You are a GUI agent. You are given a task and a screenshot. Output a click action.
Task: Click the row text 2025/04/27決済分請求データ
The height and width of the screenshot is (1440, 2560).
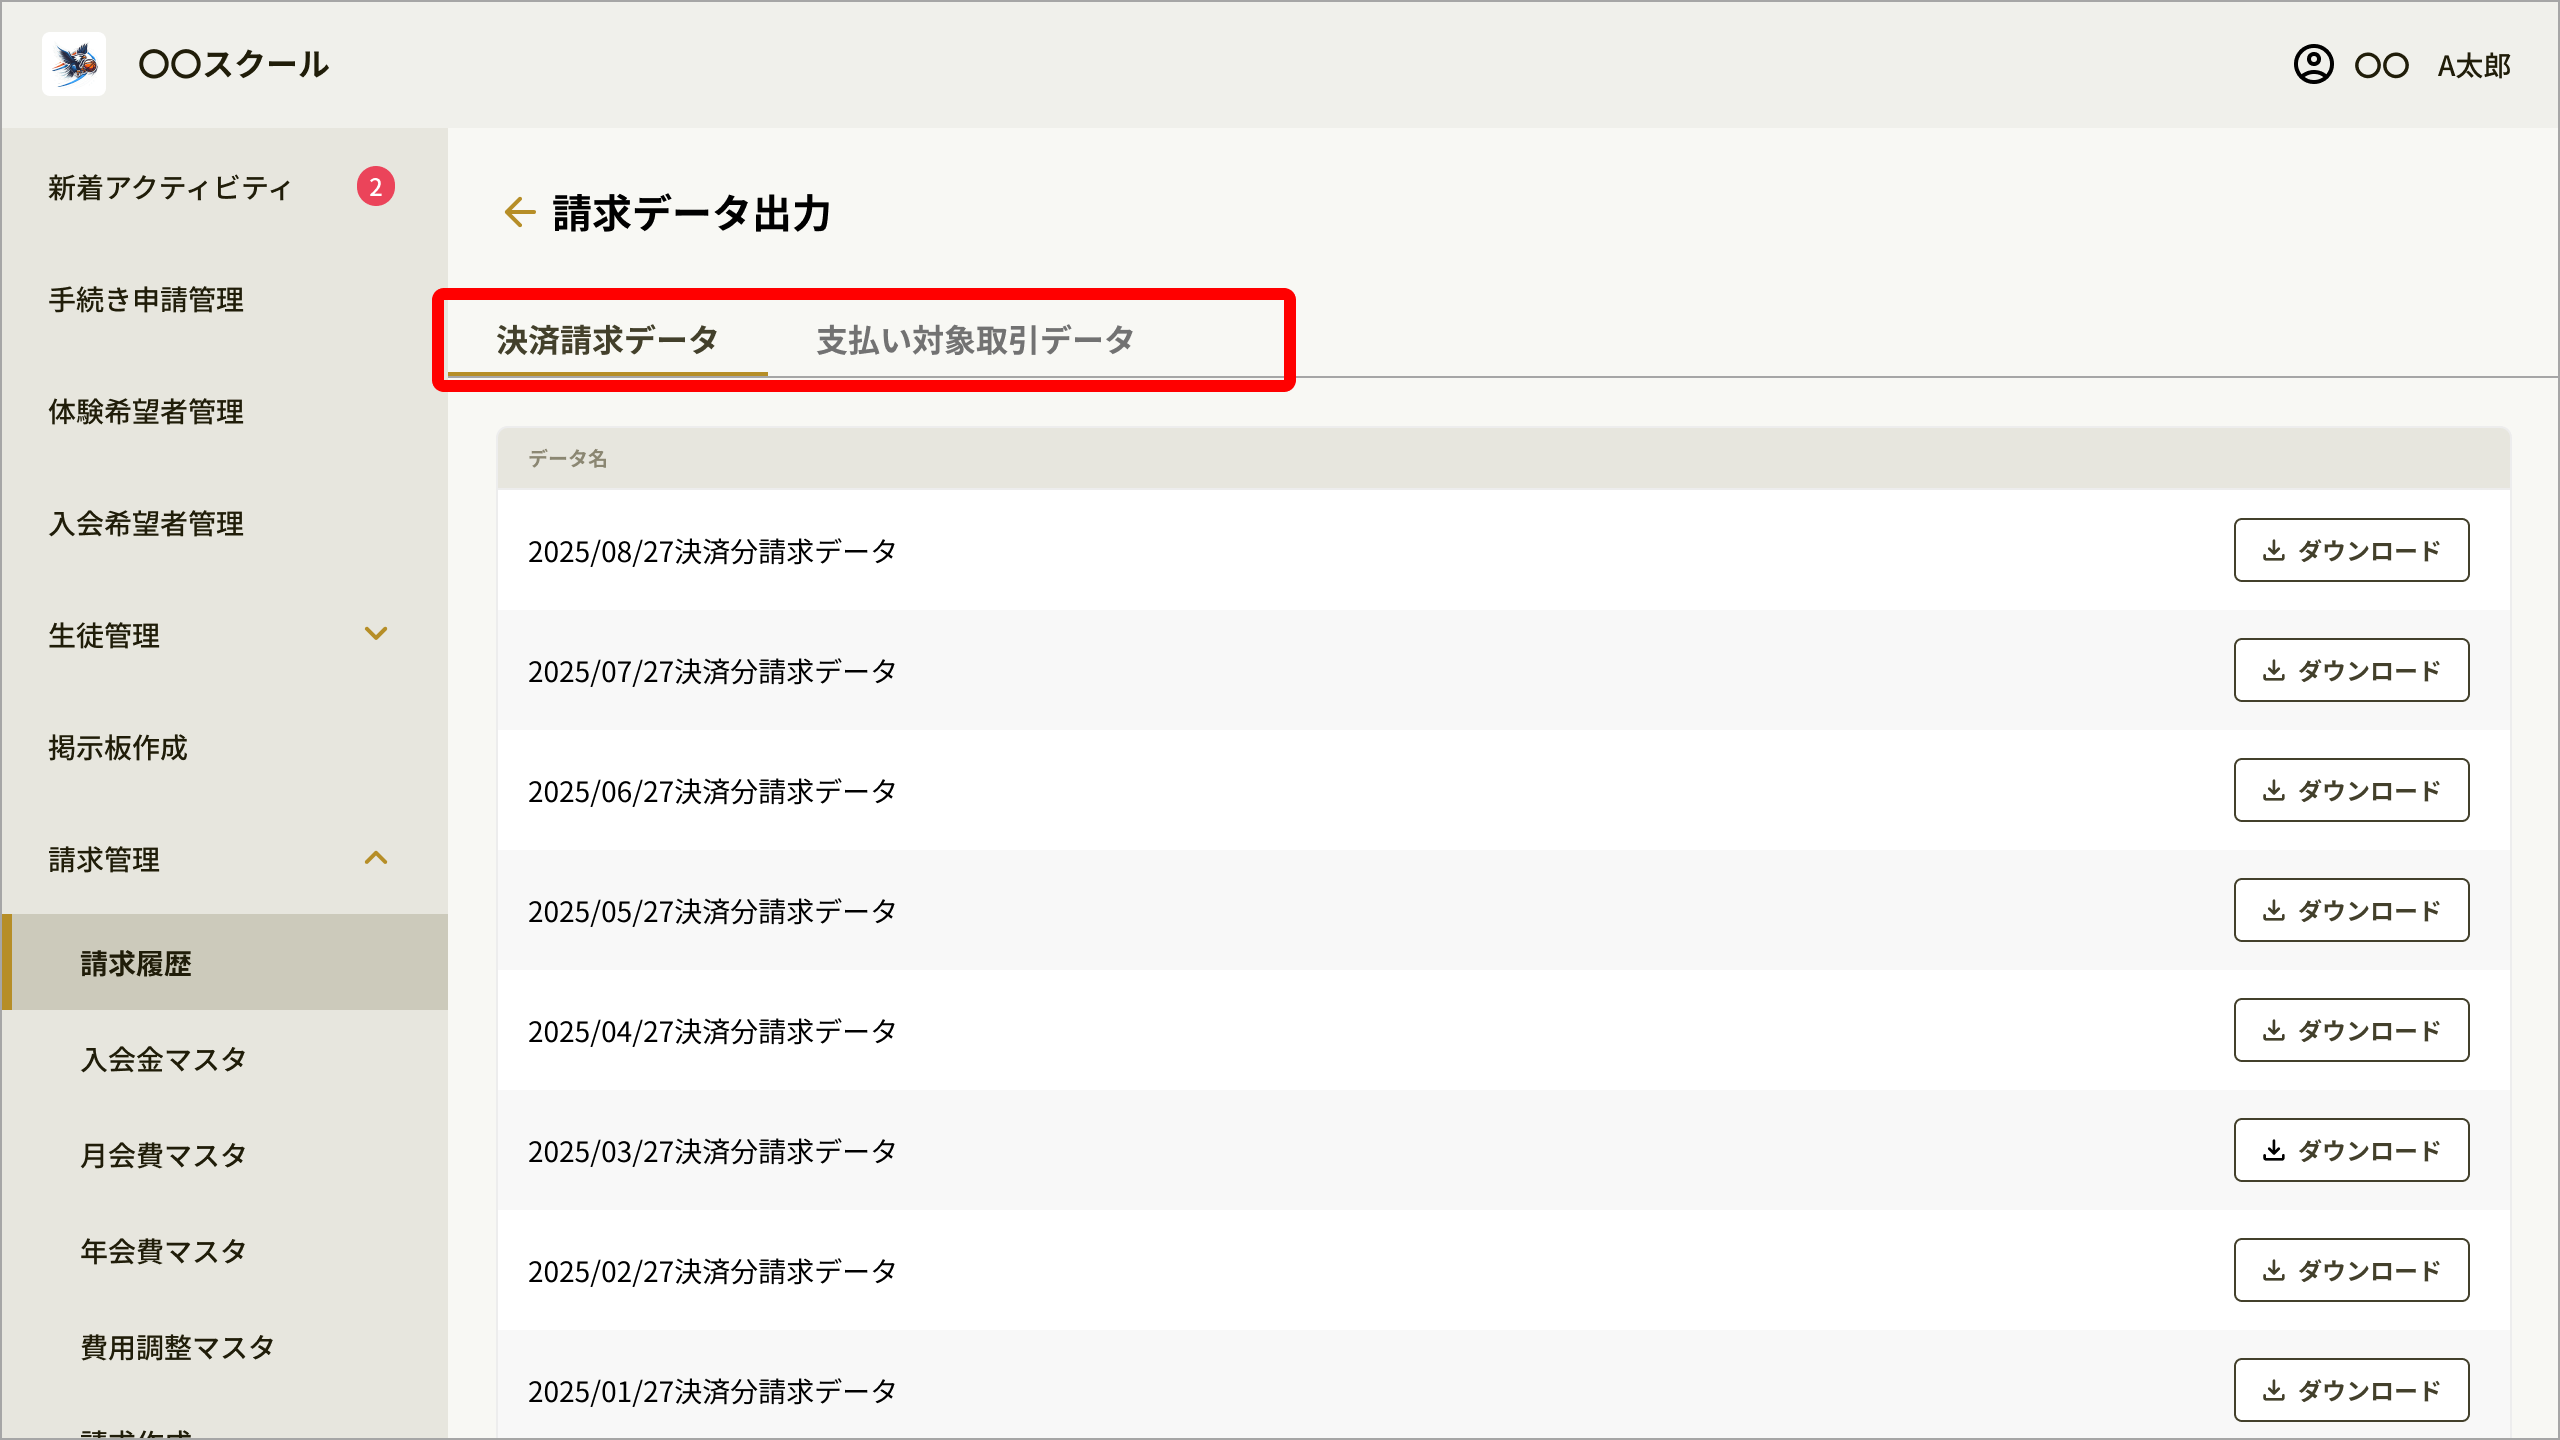712,1031
